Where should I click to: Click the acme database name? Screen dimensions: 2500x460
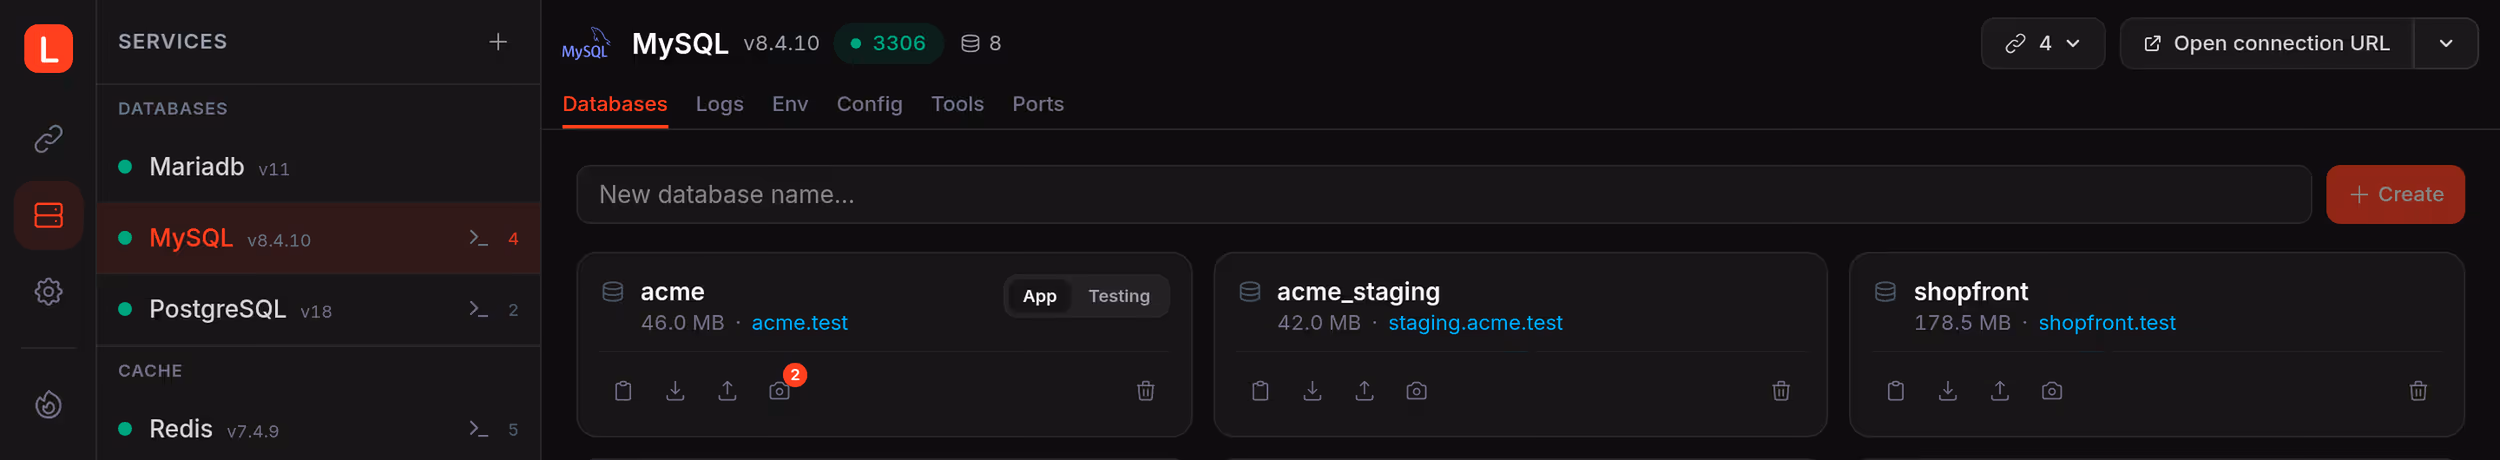672,291
